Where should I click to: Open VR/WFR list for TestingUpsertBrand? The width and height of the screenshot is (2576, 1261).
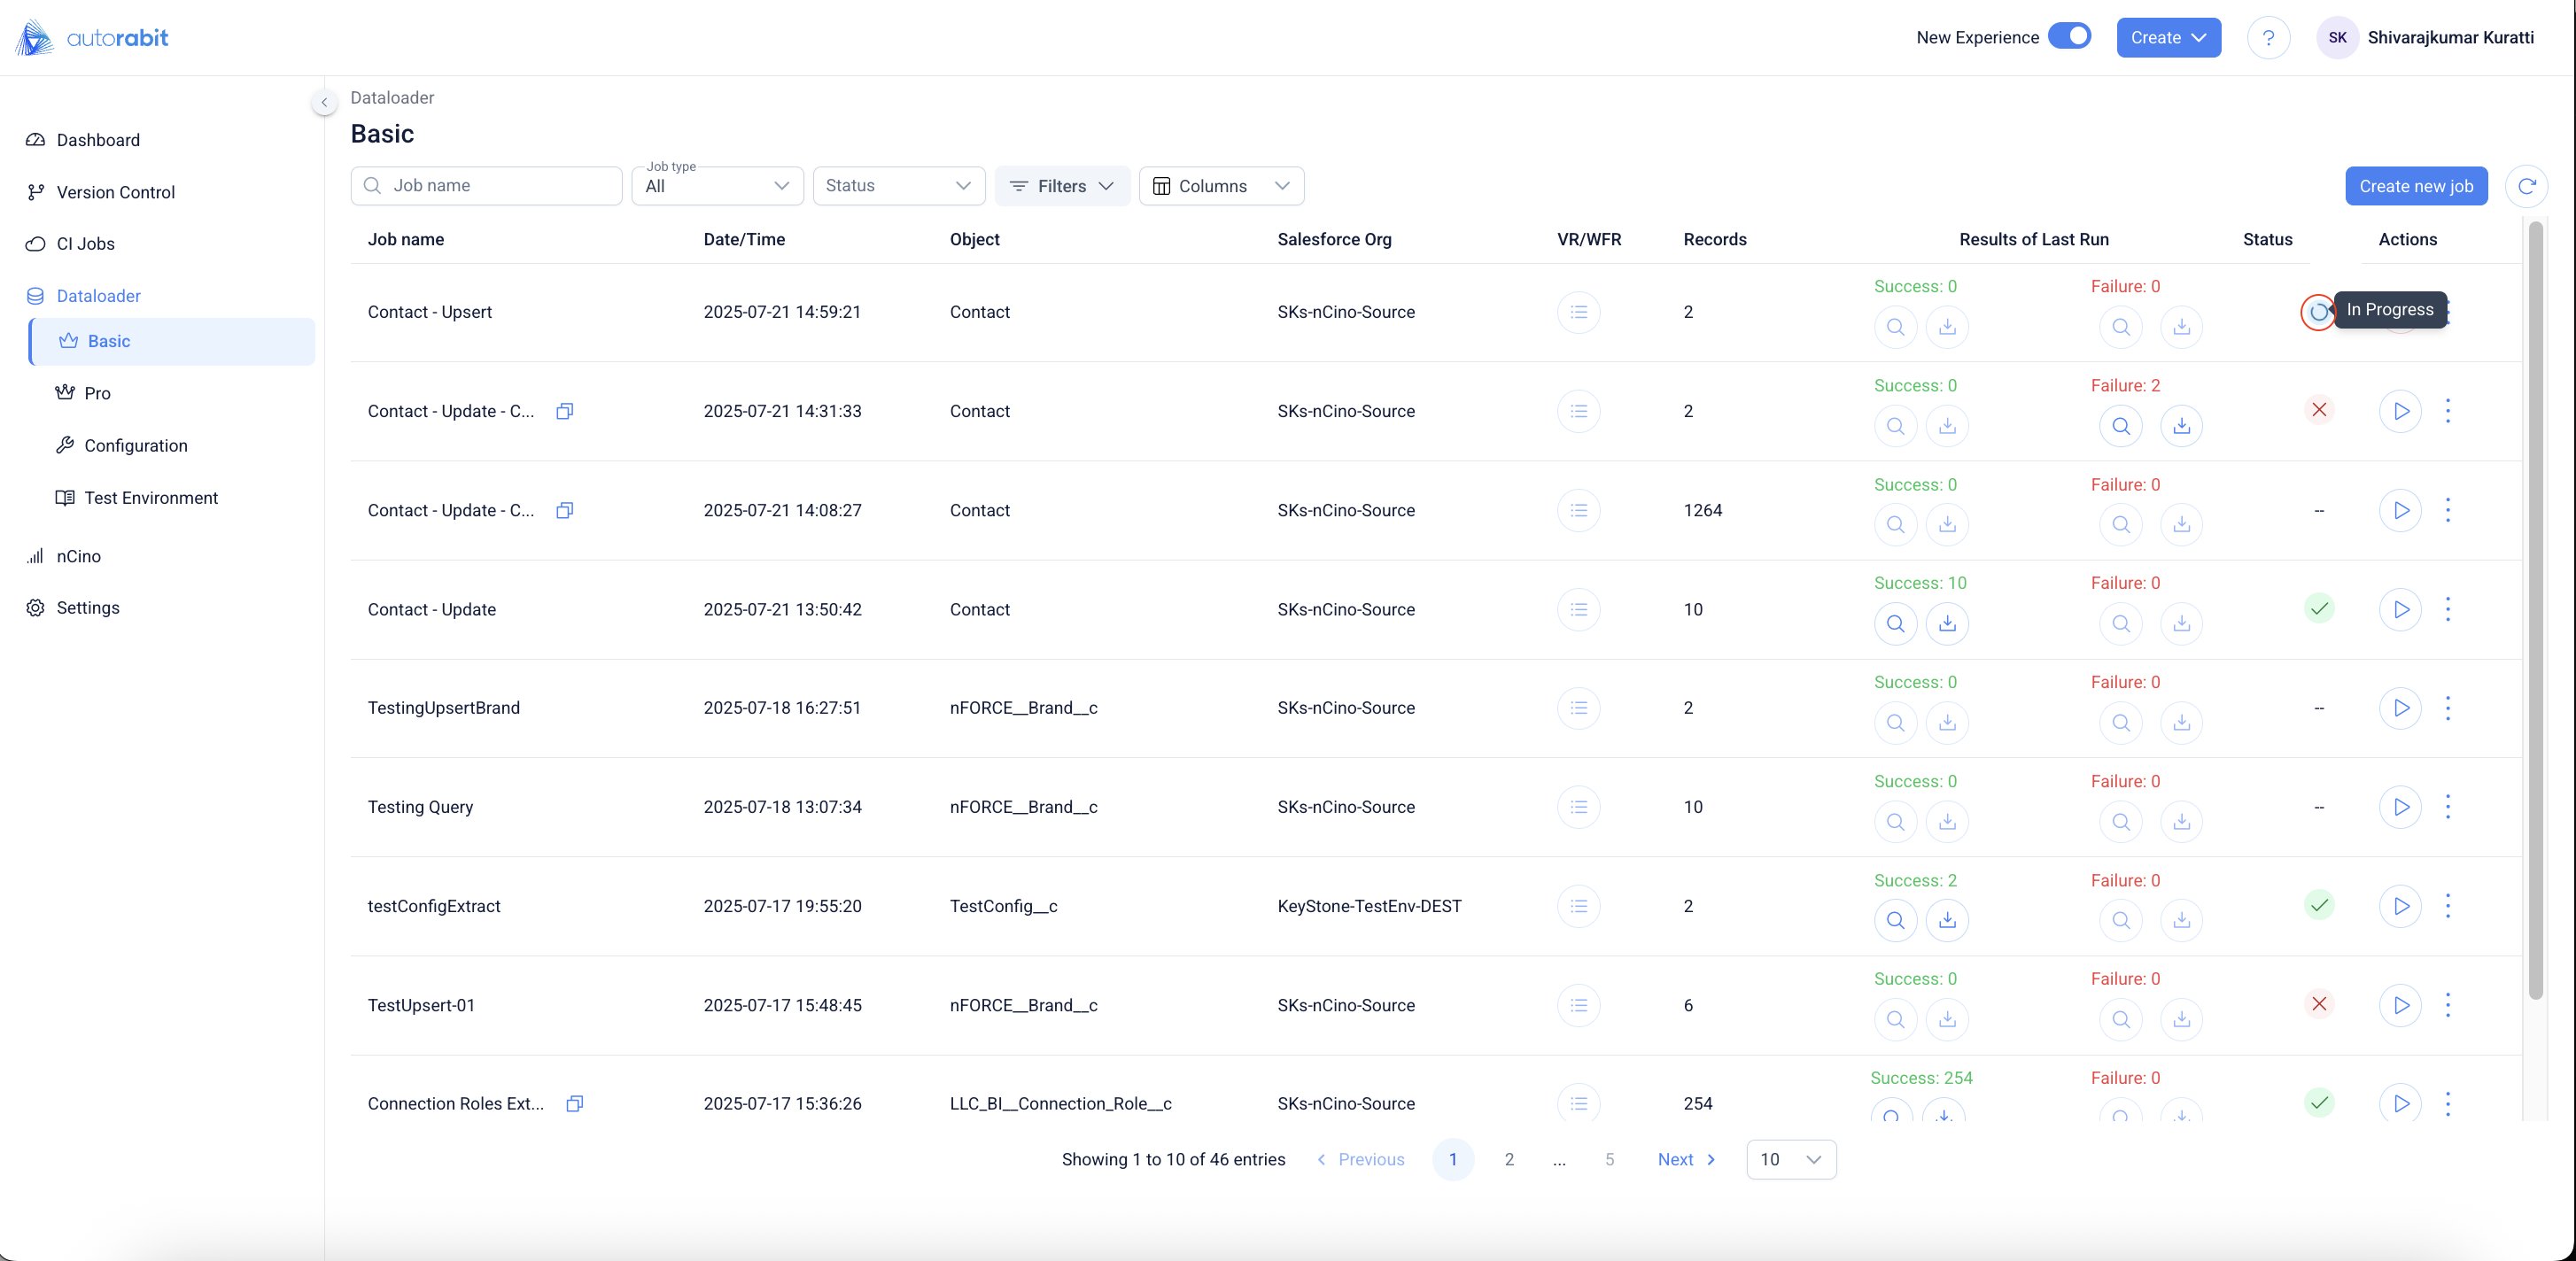click(1578, 708)
